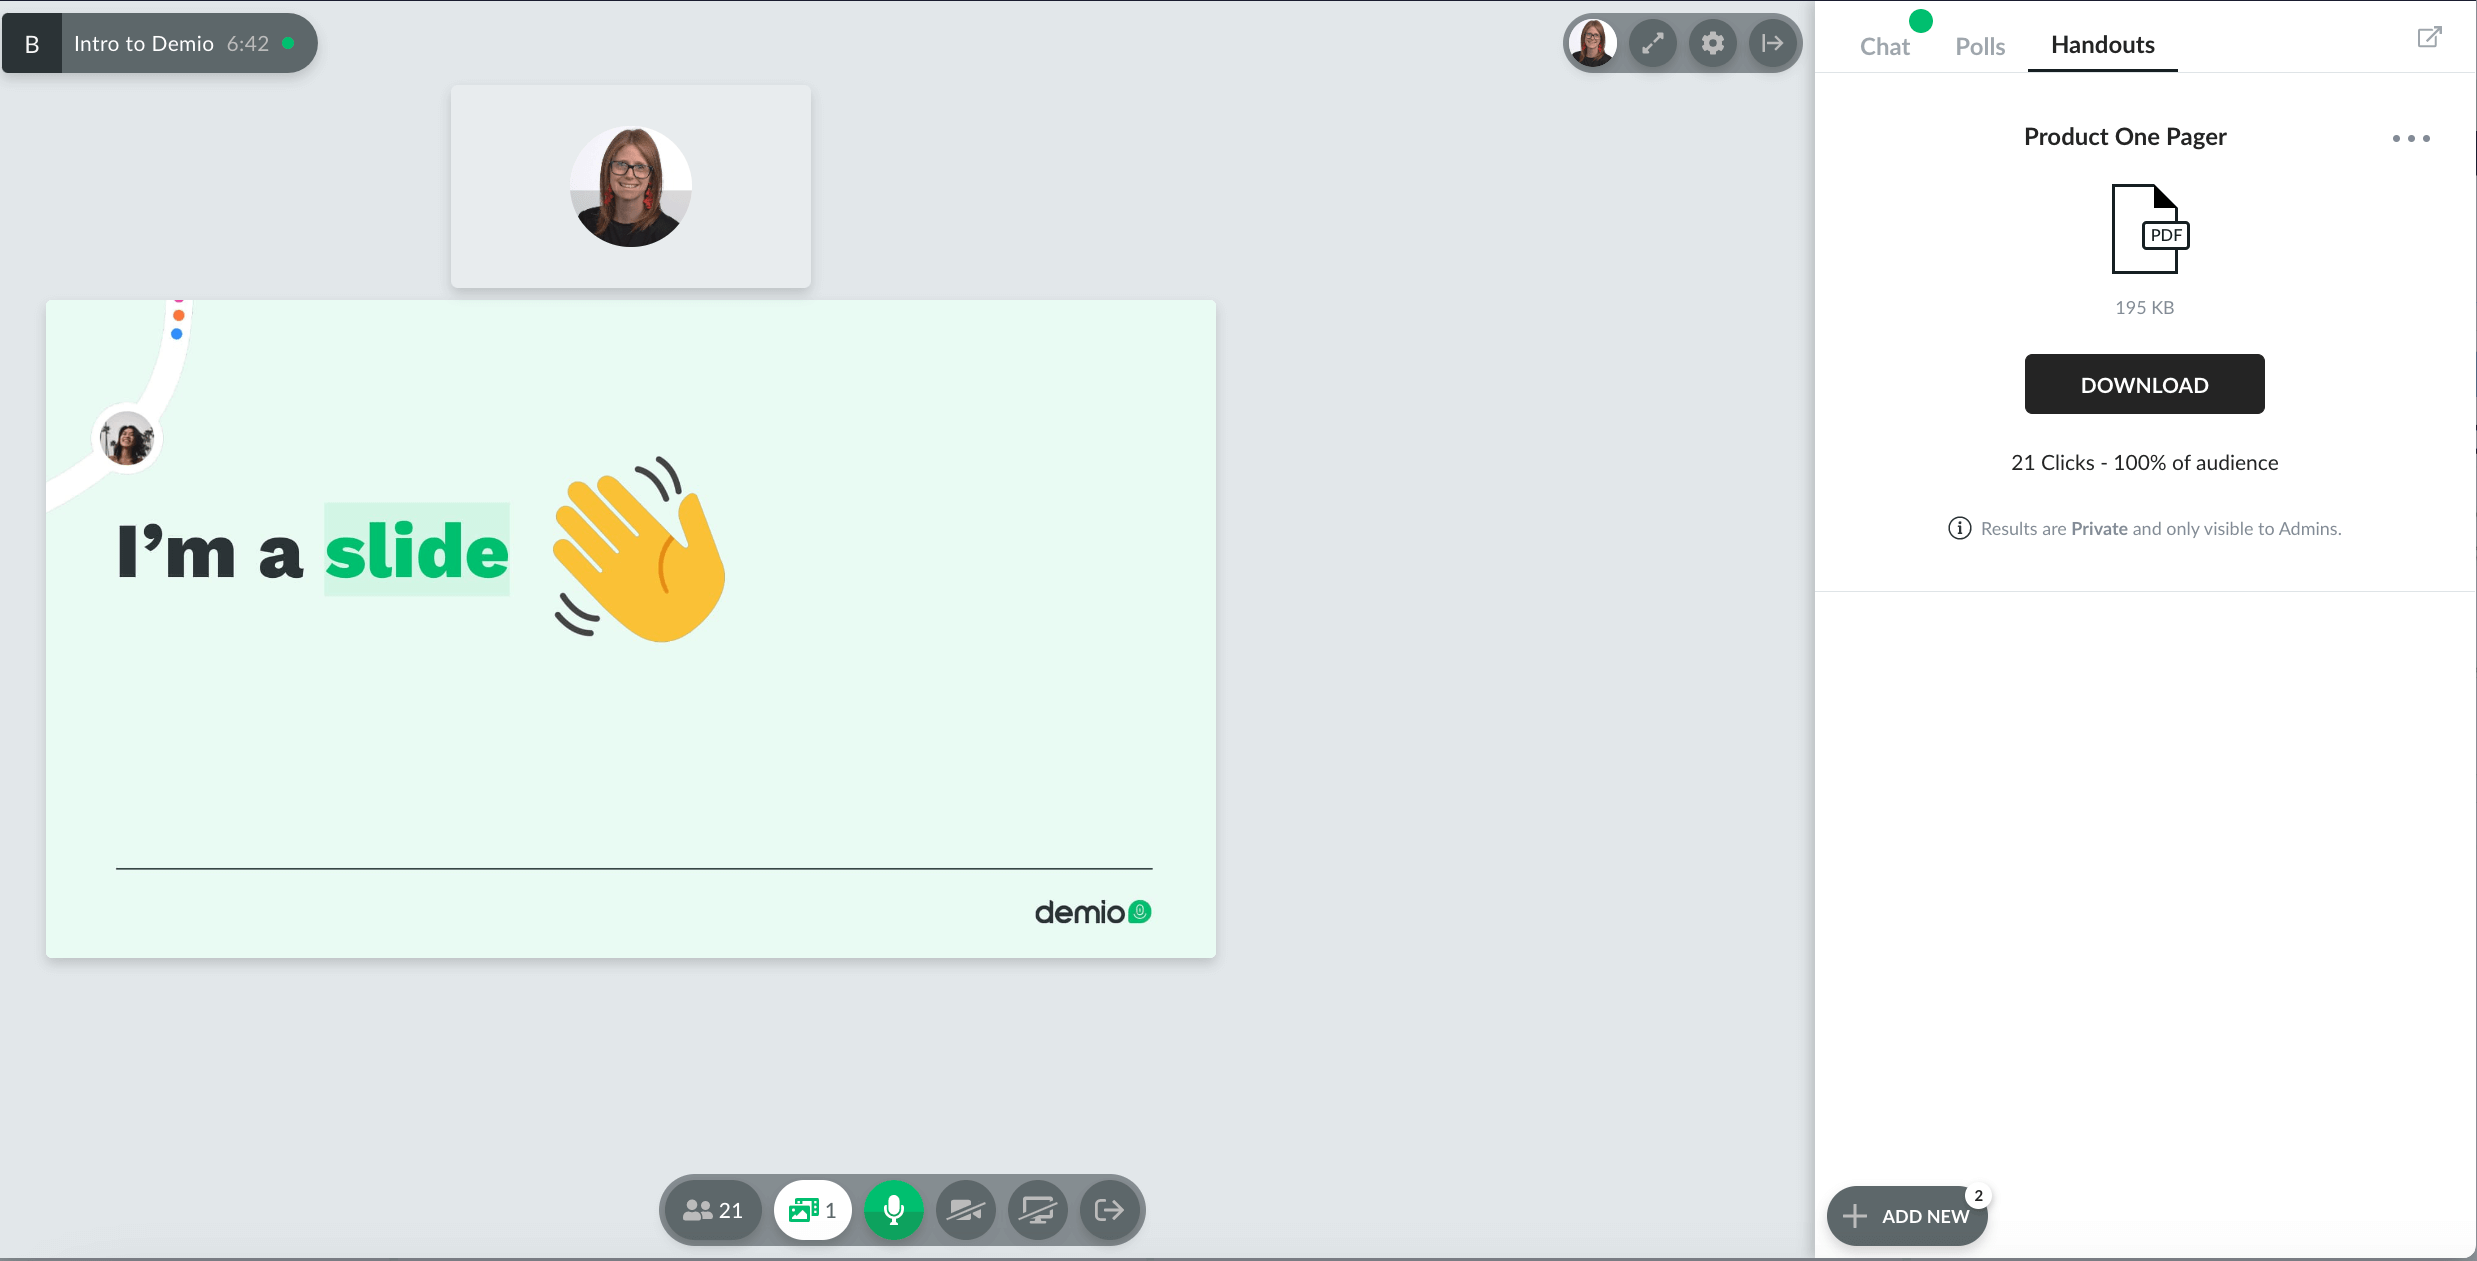Open the Product One Pager options menu

(2411, 138)
